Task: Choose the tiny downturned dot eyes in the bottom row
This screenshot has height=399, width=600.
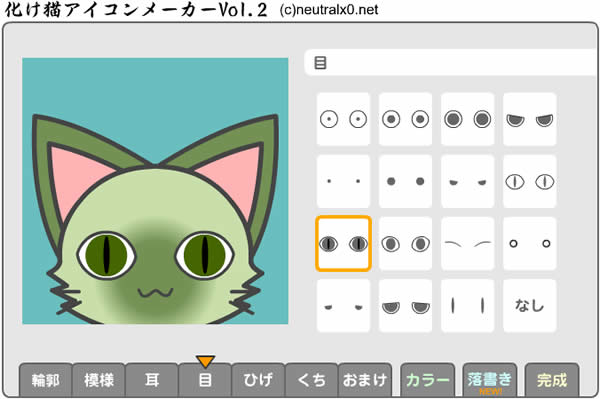Action: [x=343, y=306]
